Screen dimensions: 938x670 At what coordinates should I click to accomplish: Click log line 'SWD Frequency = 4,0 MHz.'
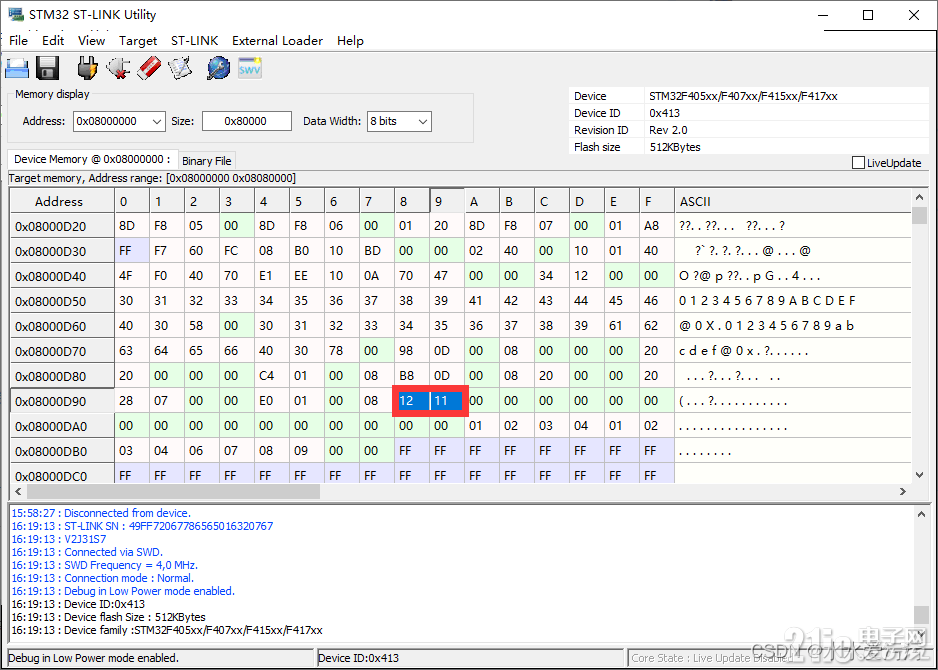[105, 565]
